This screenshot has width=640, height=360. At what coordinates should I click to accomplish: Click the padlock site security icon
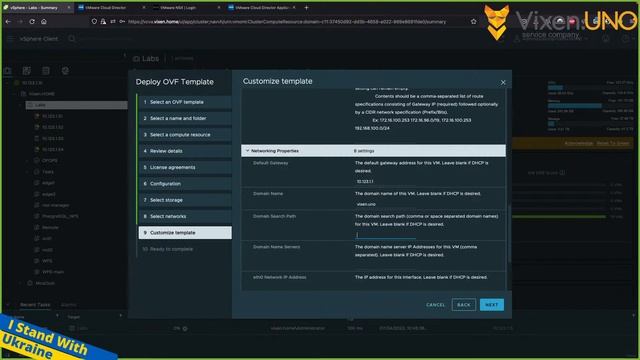[x=104, y=22]
